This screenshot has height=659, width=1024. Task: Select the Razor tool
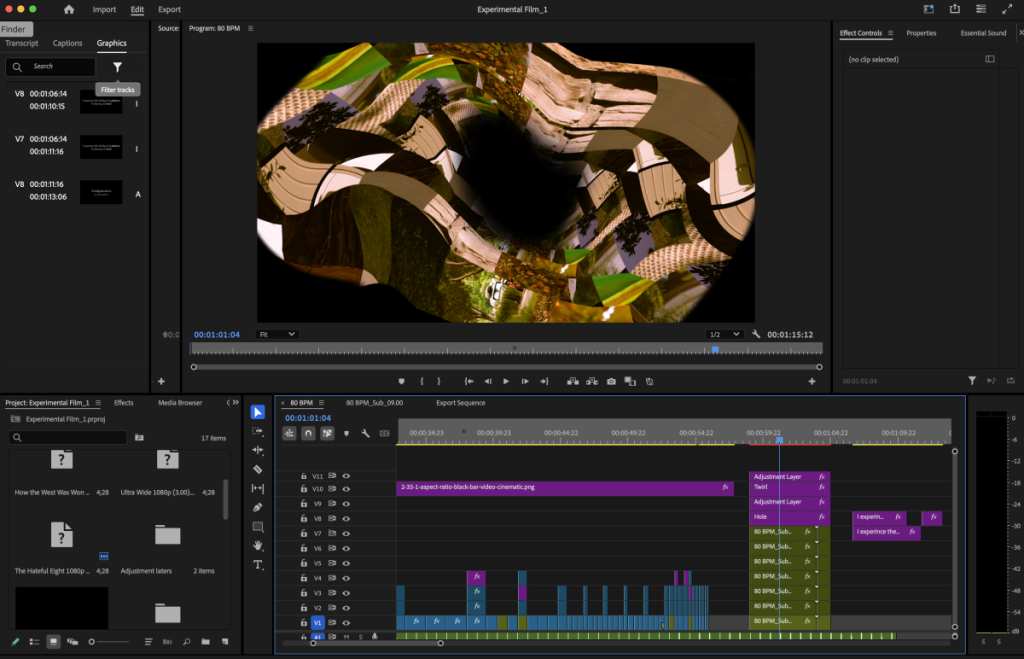pos(258,469)
